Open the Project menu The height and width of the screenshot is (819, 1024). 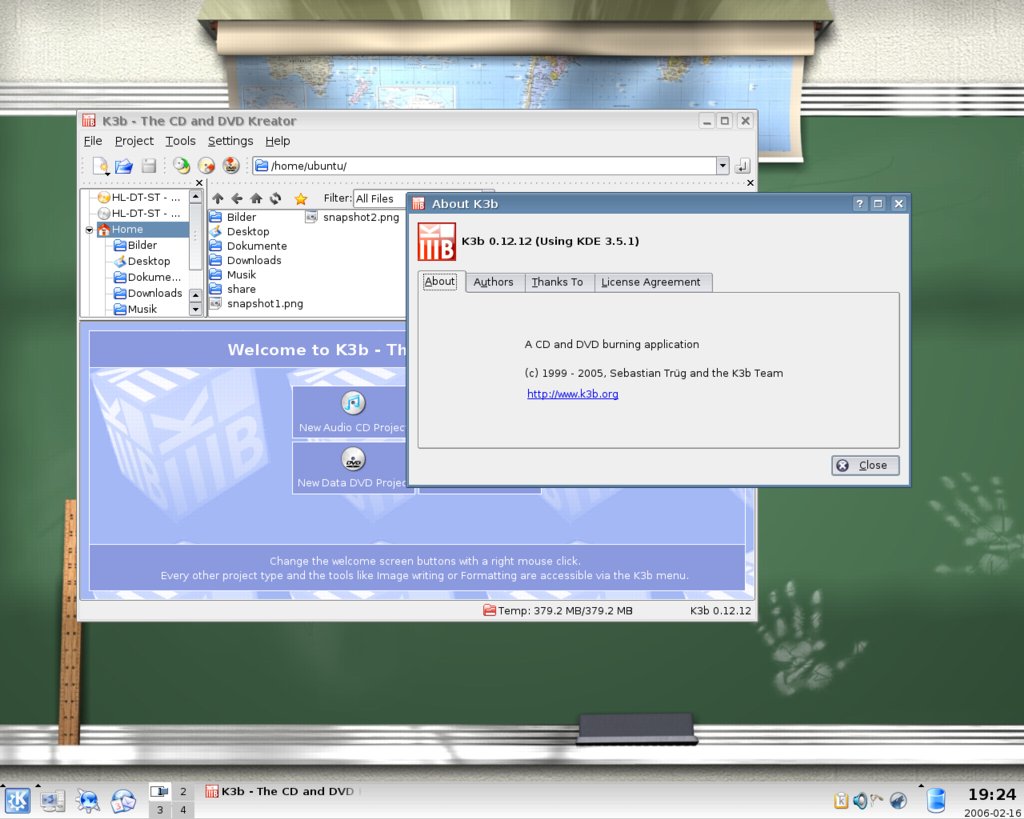point(134,141)
